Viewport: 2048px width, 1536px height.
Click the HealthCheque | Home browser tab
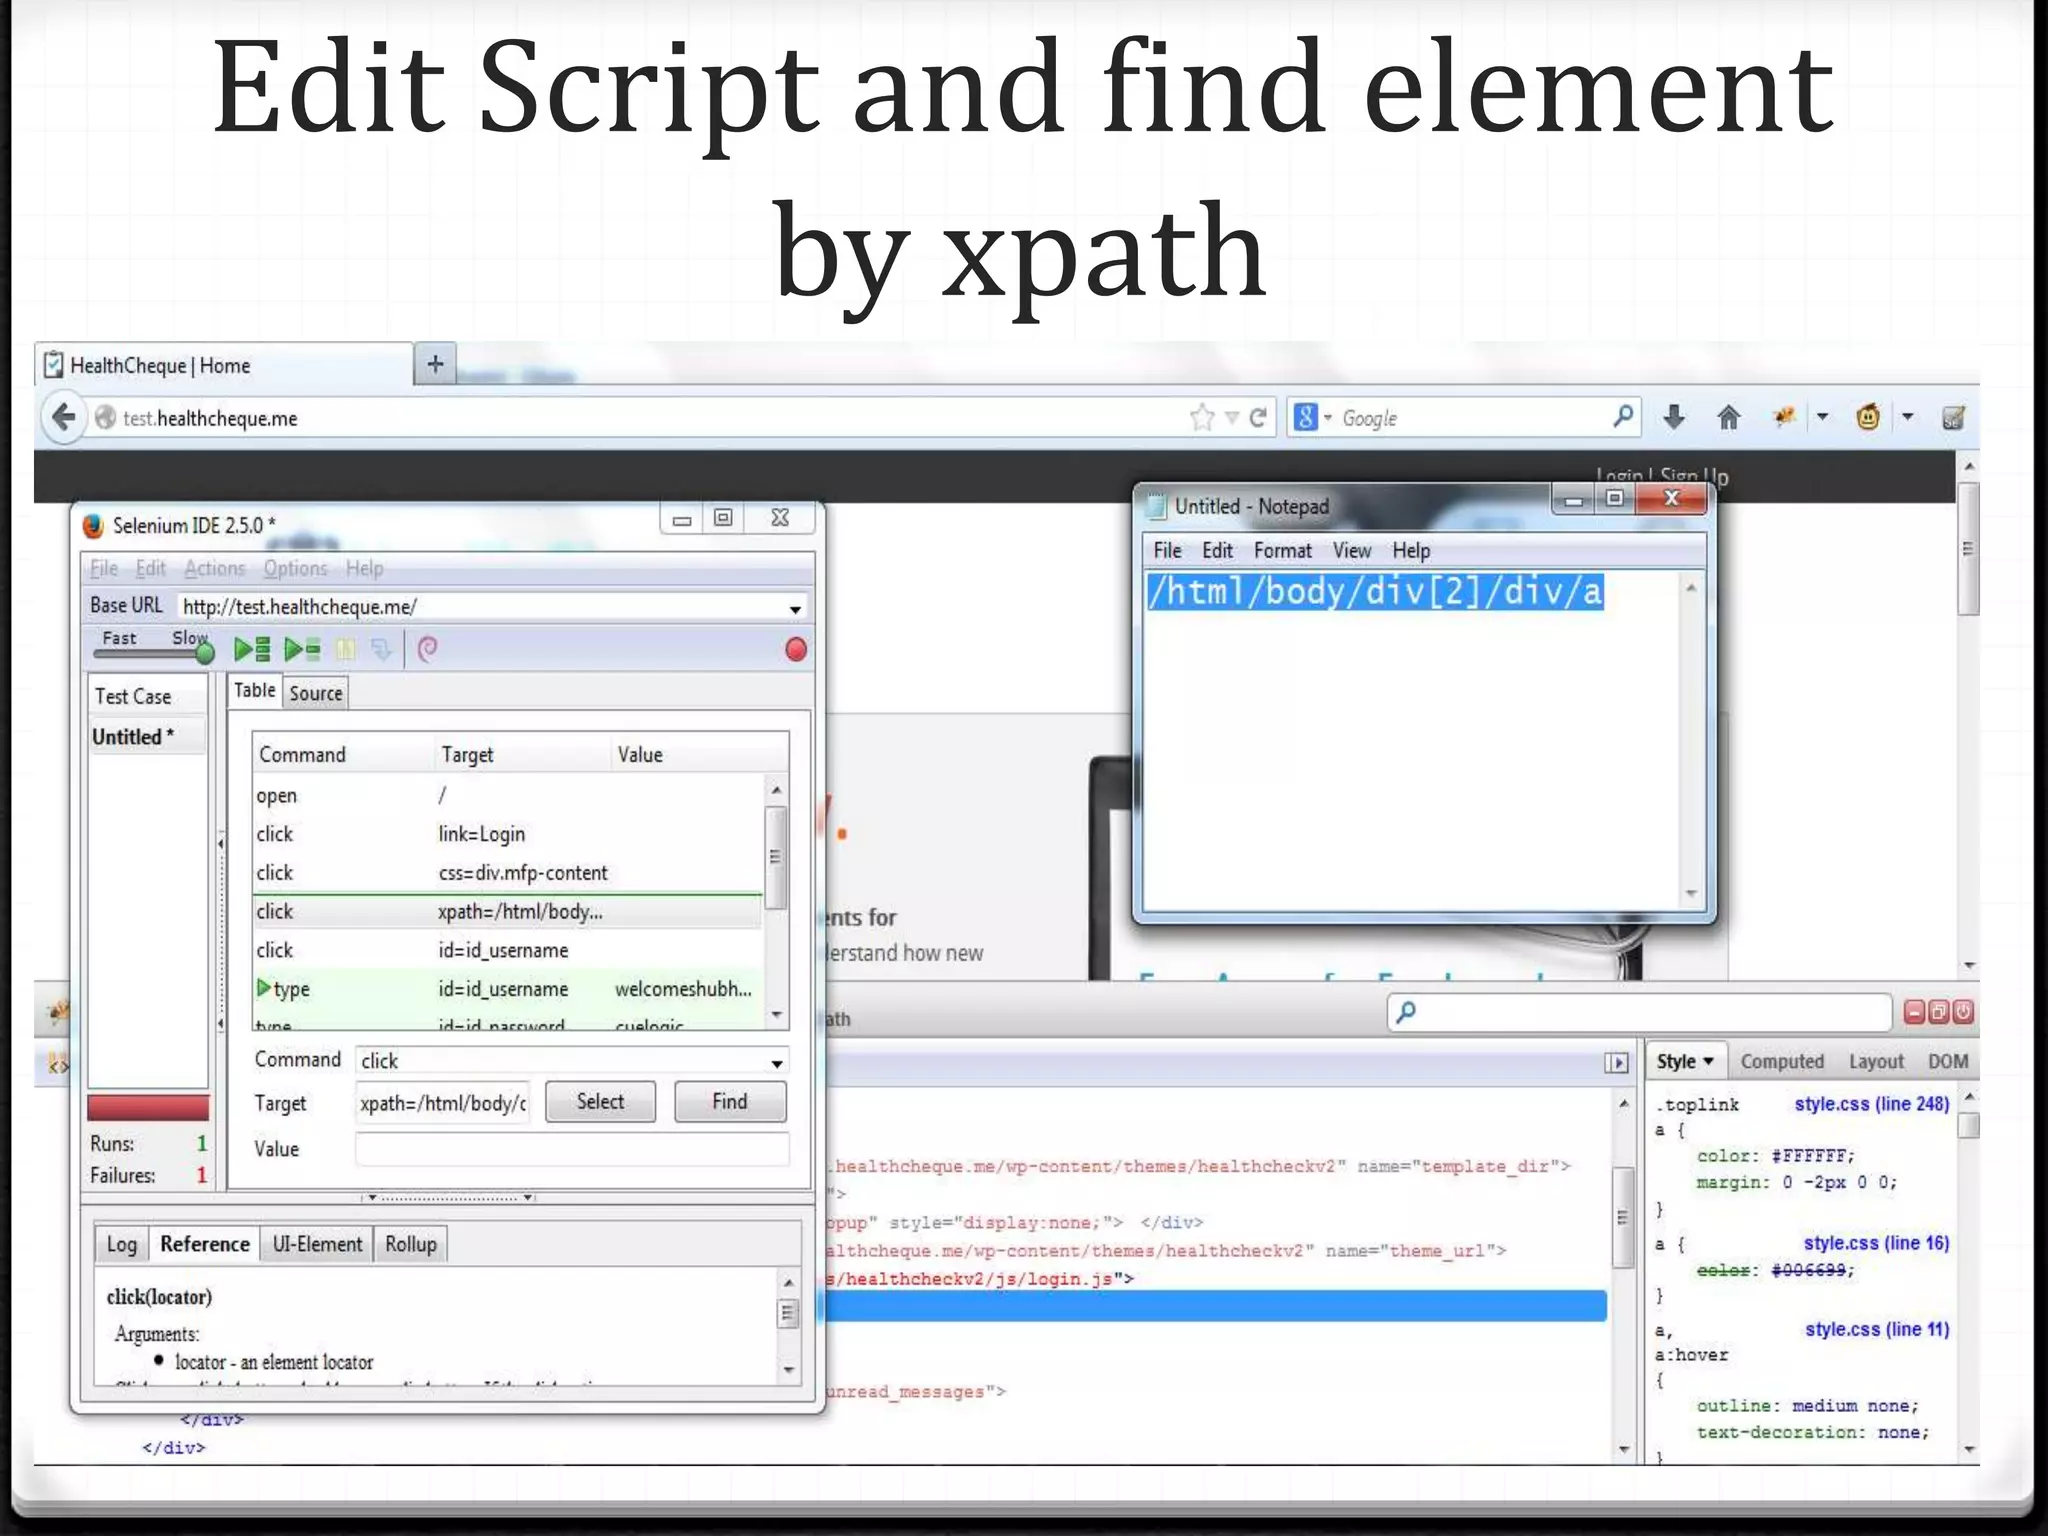pyautogui.click(x=225, y=365)
